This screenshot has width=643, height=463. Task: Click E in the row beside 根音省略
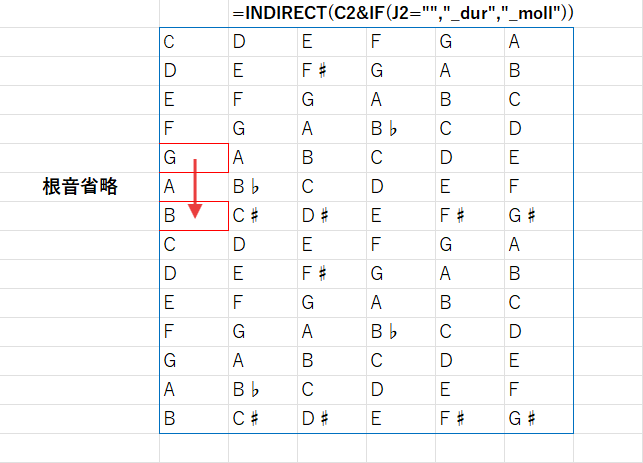click(470, 187)
